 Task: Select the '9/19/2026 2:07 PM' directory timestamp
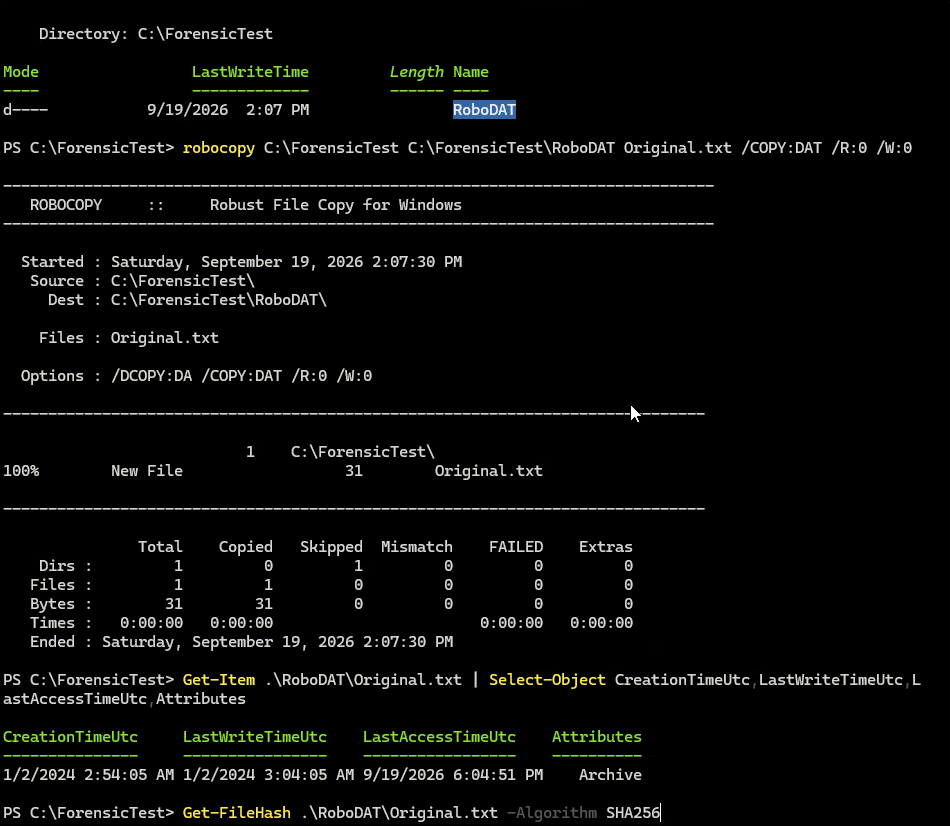[228, 110]
